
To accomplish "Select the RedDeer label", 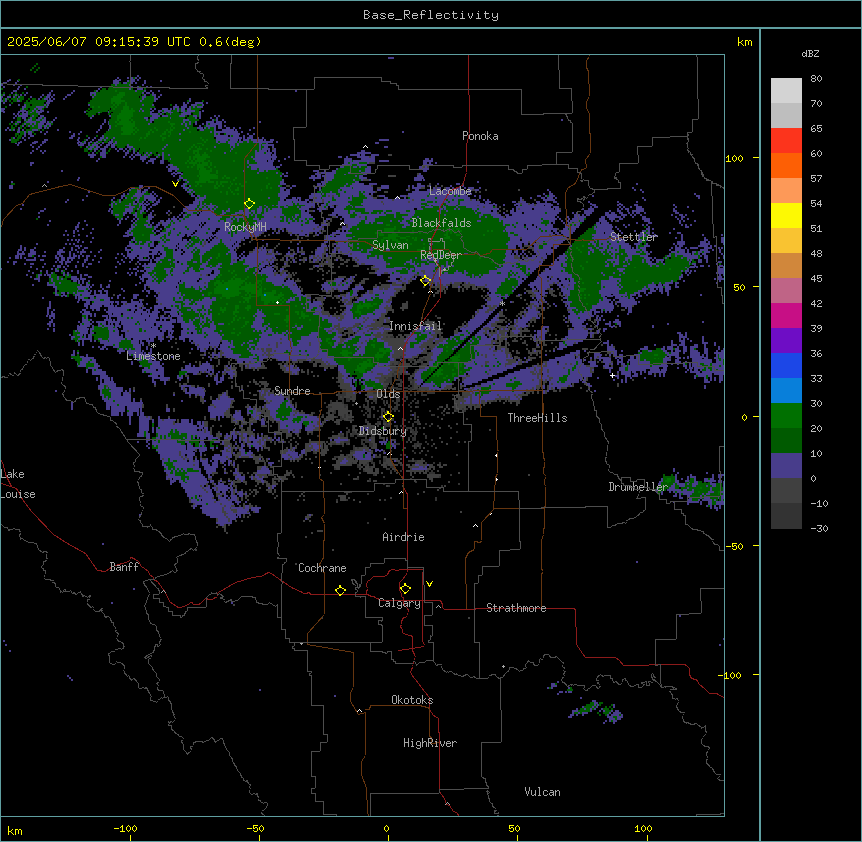I will coord(441,255).
